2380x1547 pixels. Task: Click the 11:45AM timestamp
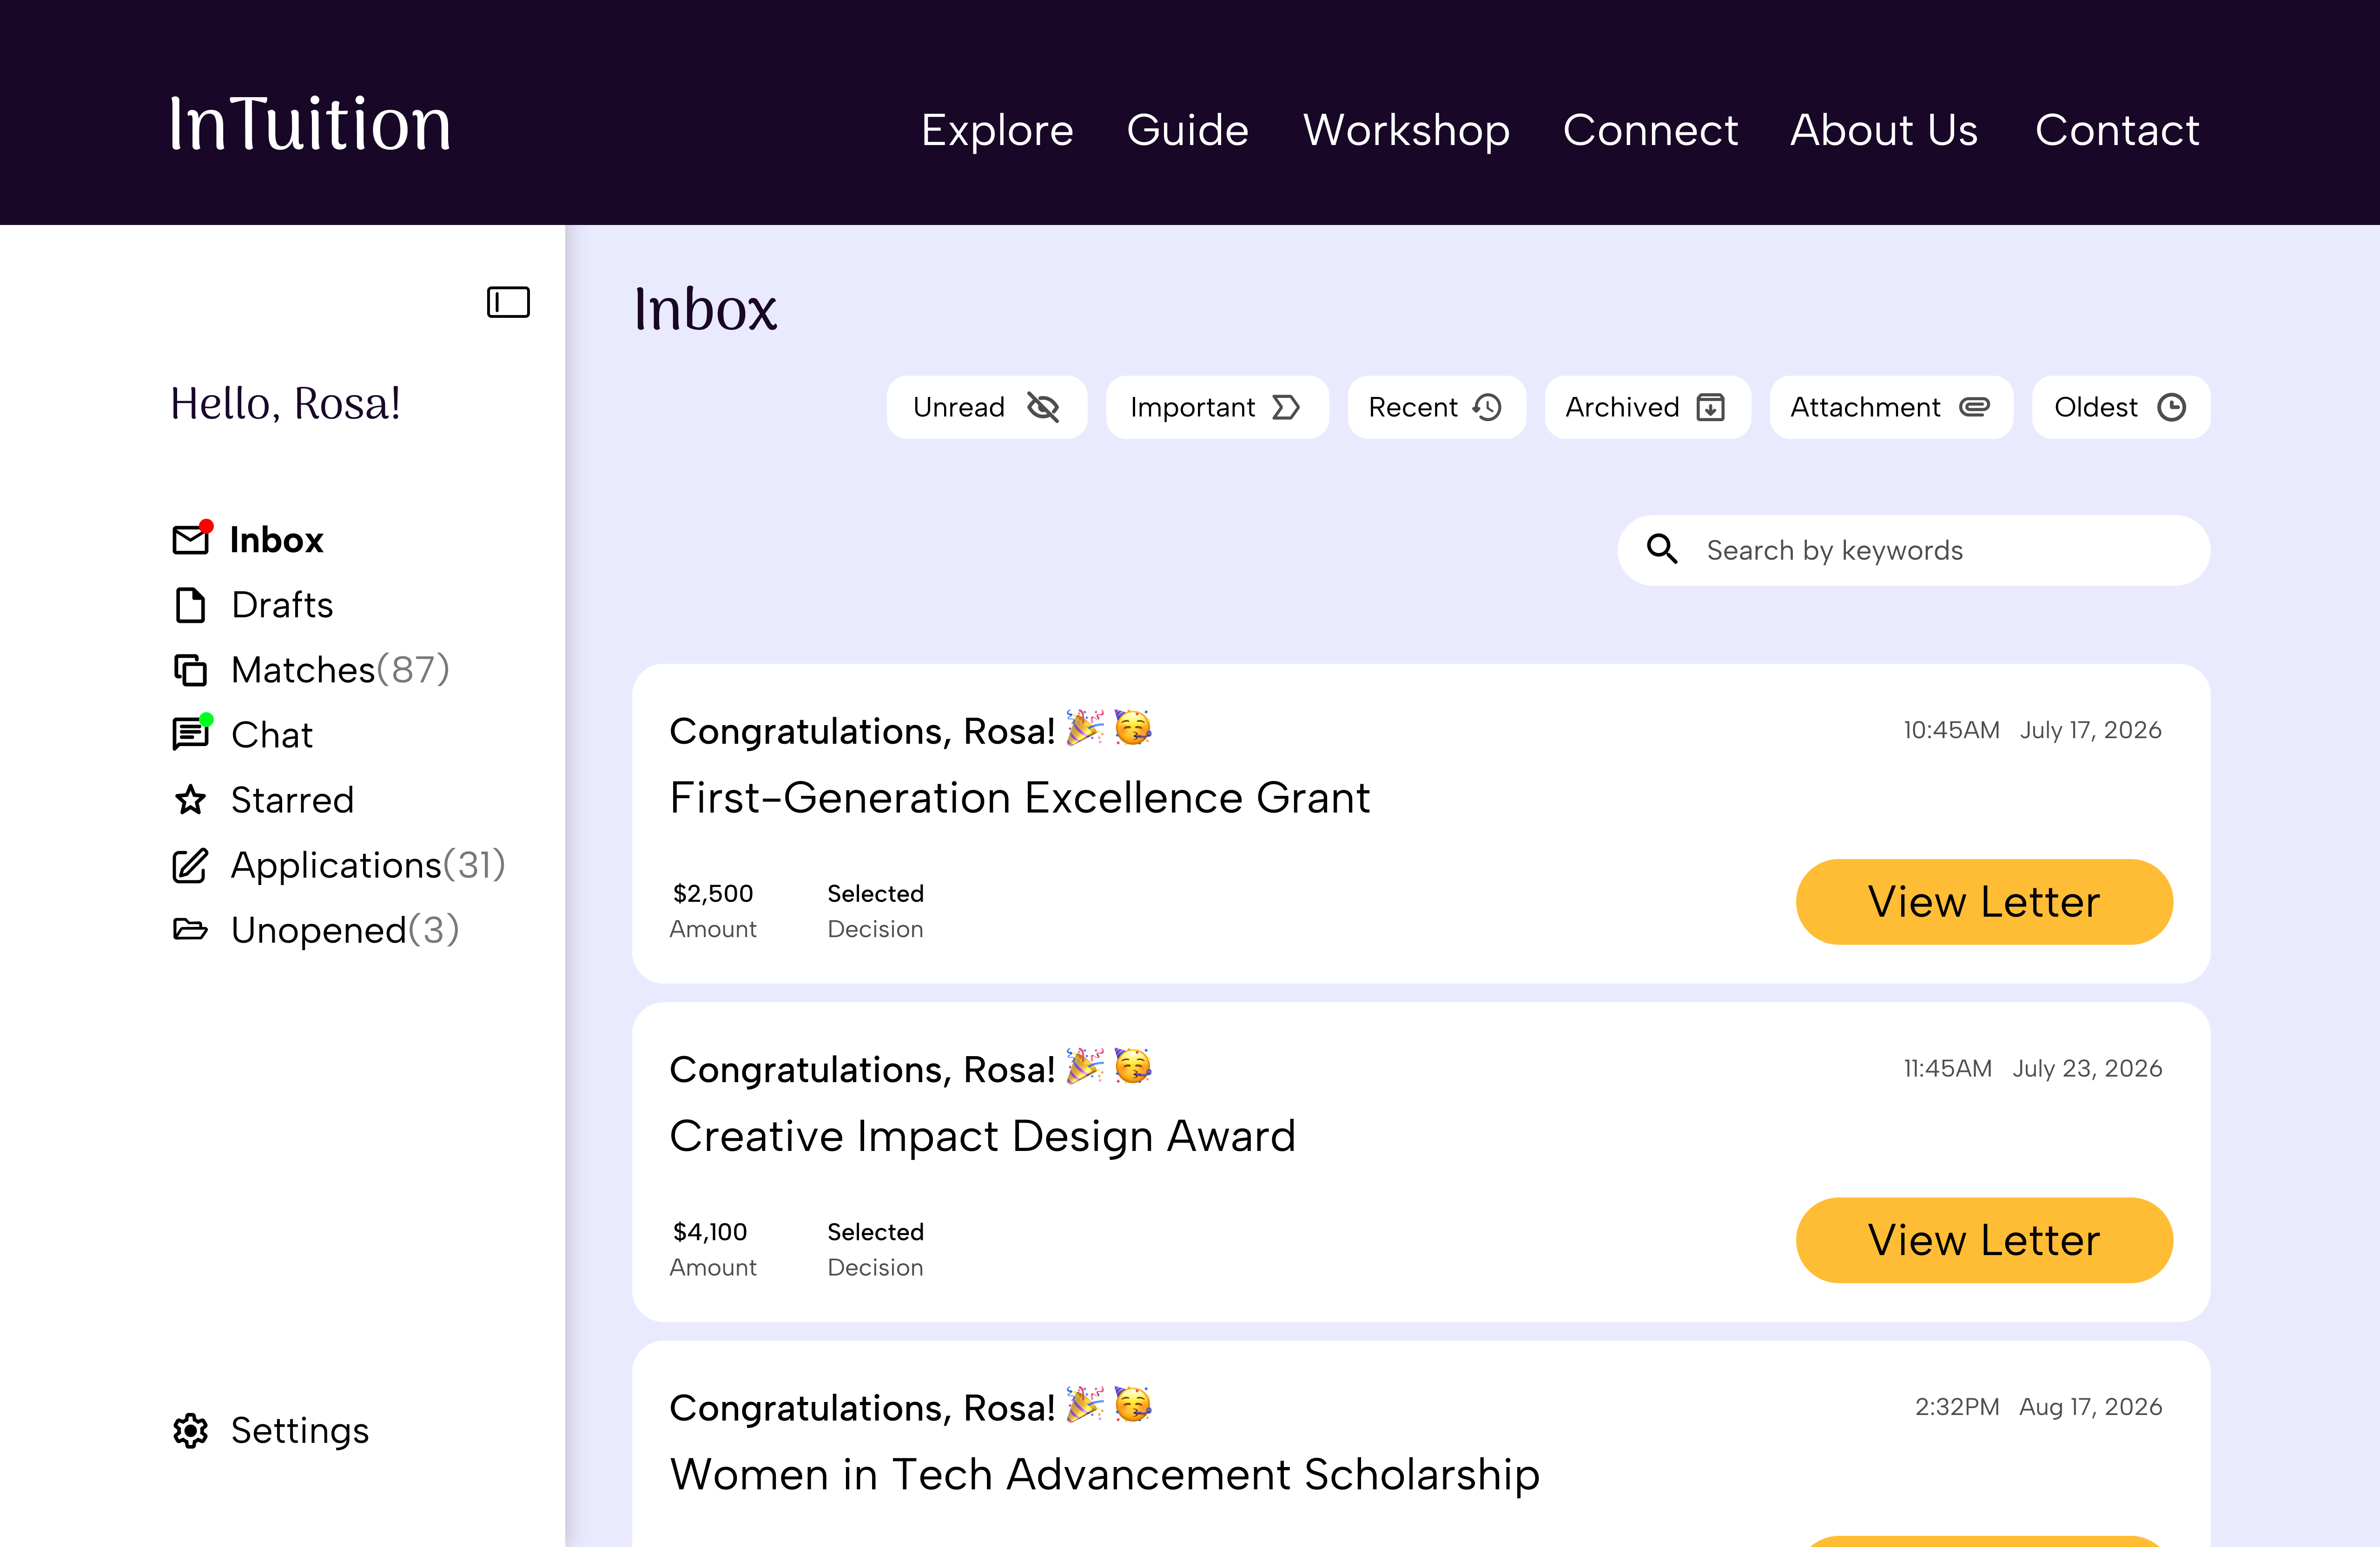pos(1947,1068)
